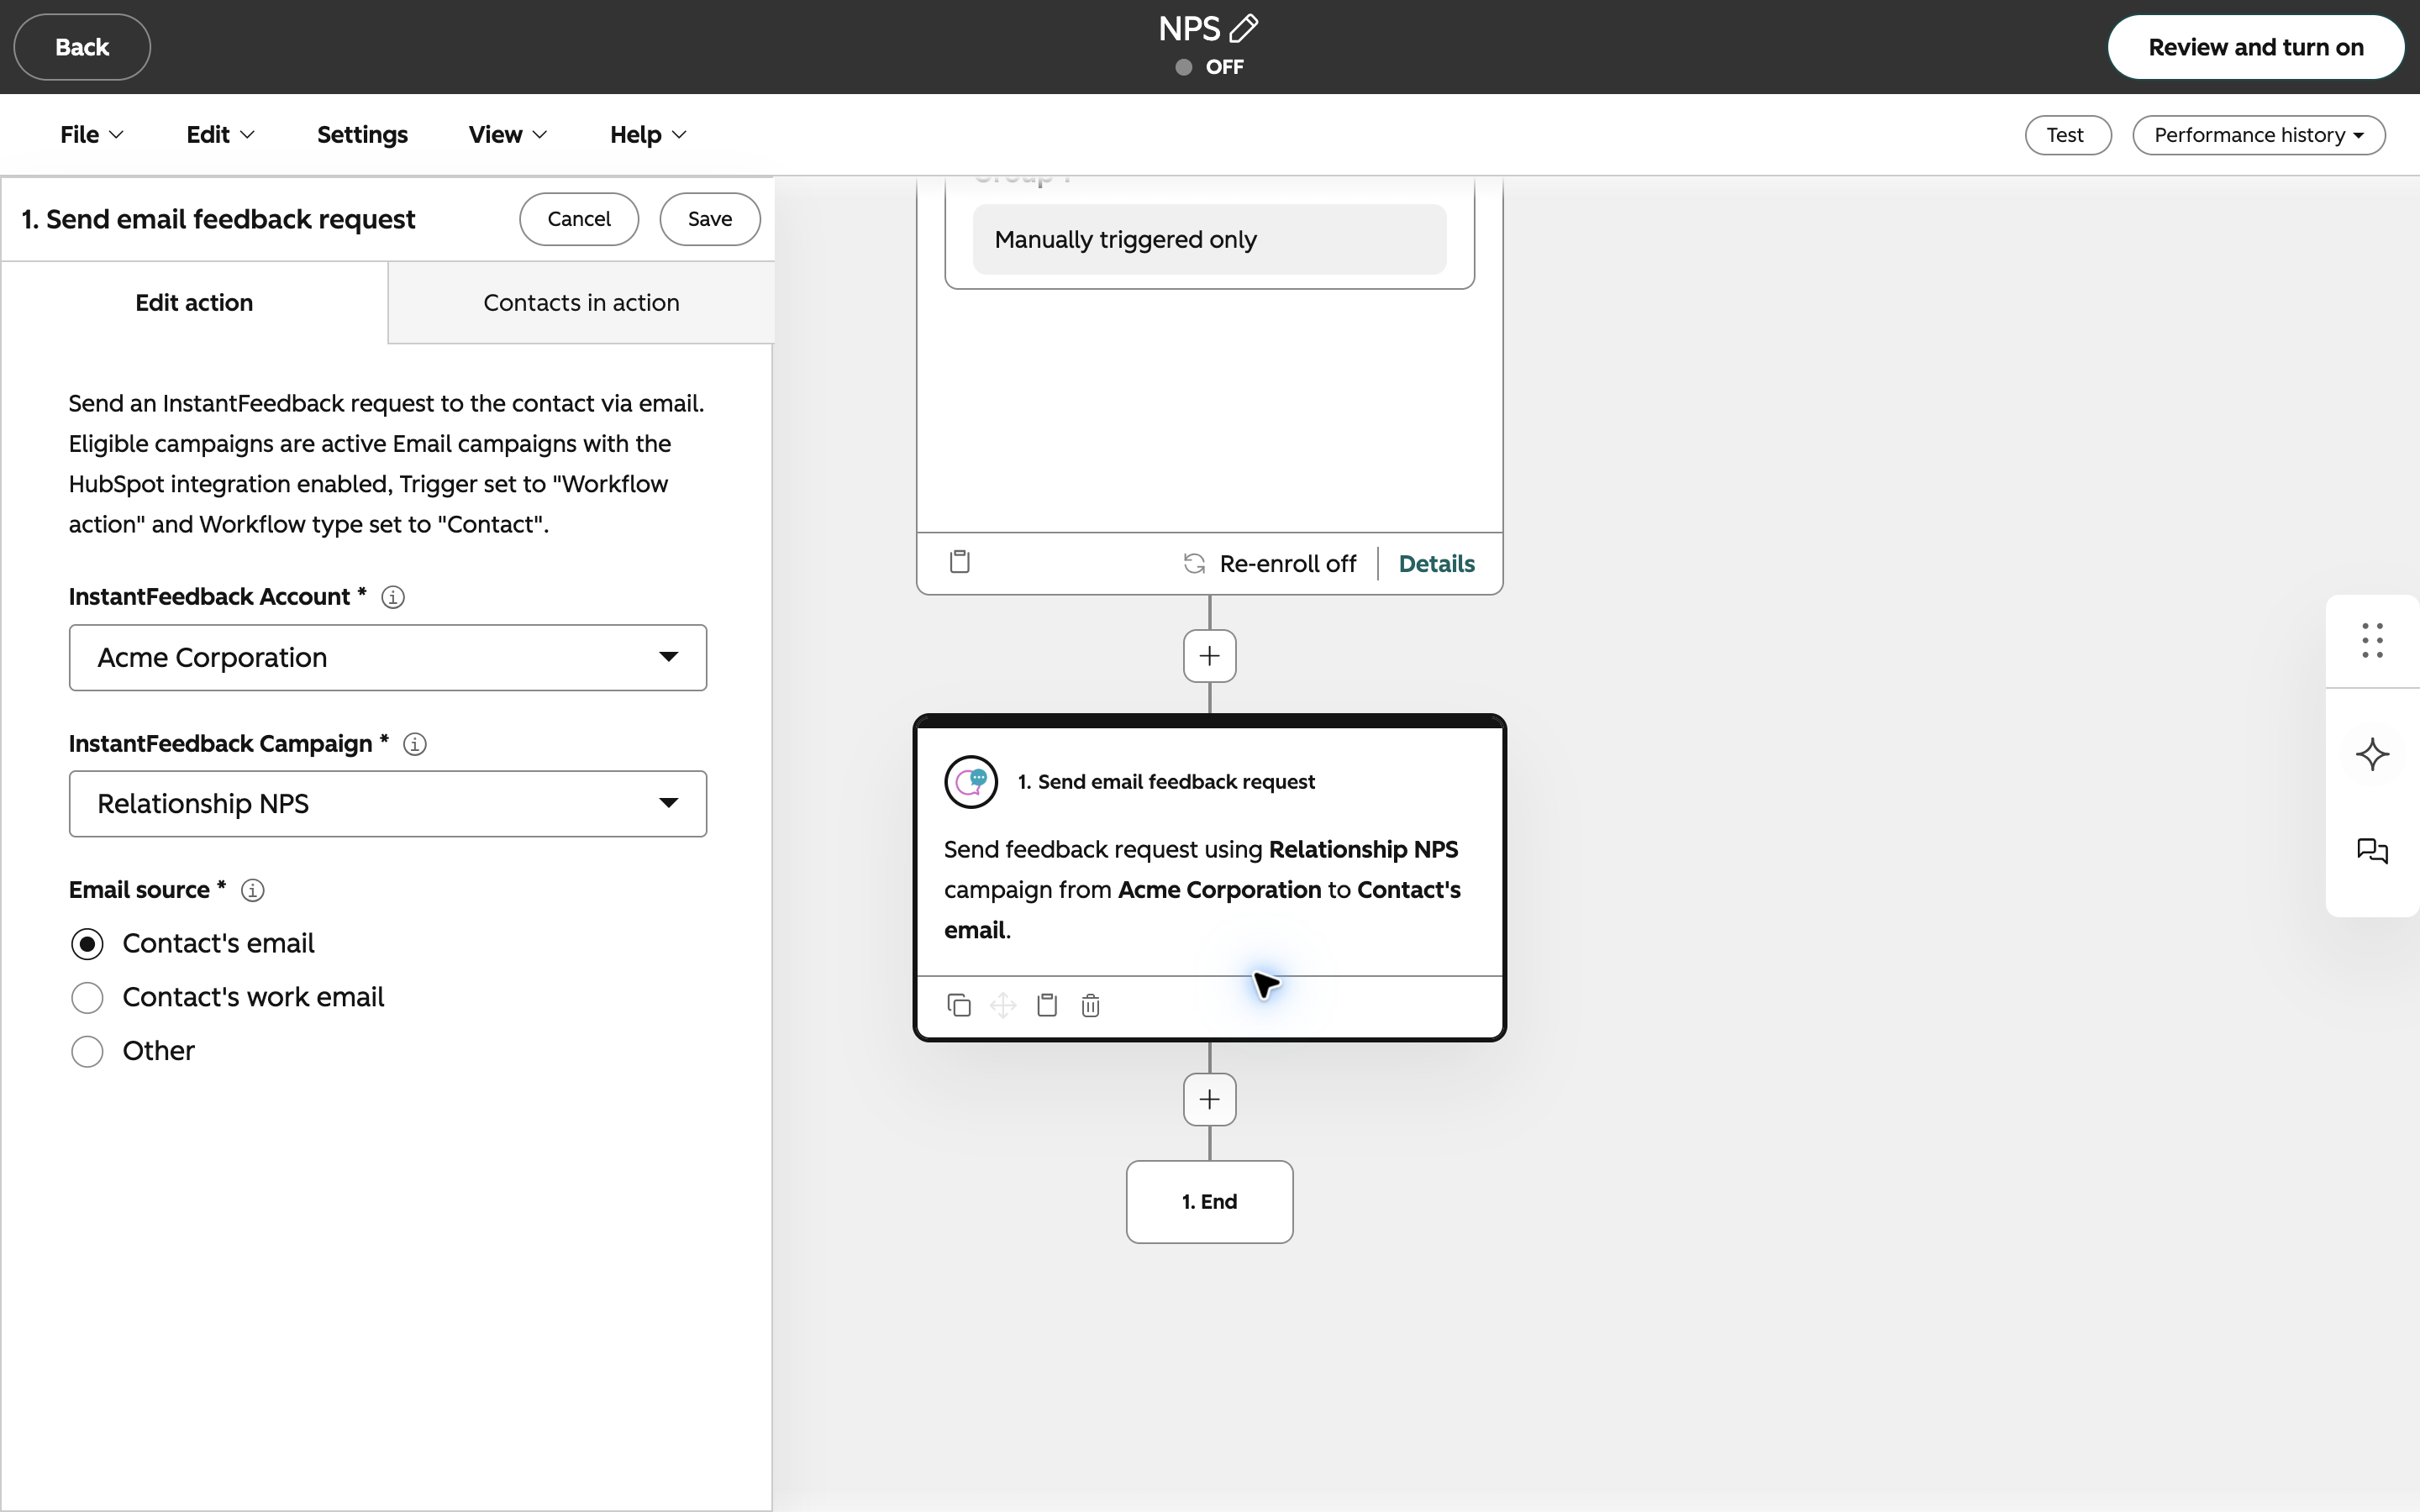Expand the Performance history dropdown
Screen dimensions: 2420x1512
[x=2258, y=135]
